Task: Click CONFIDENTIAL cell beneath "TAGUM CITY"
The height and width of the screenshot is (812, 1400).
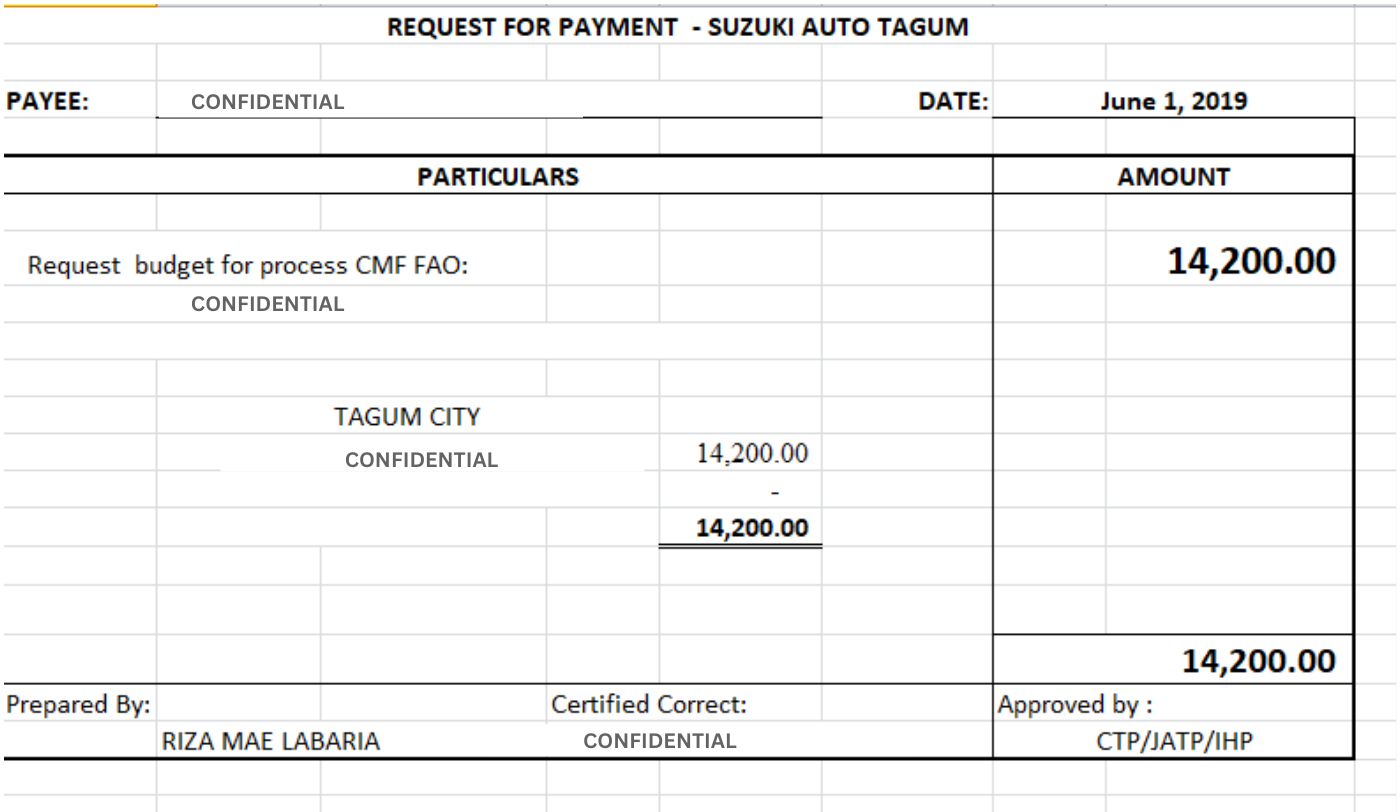Action: [x=421, y=460]
